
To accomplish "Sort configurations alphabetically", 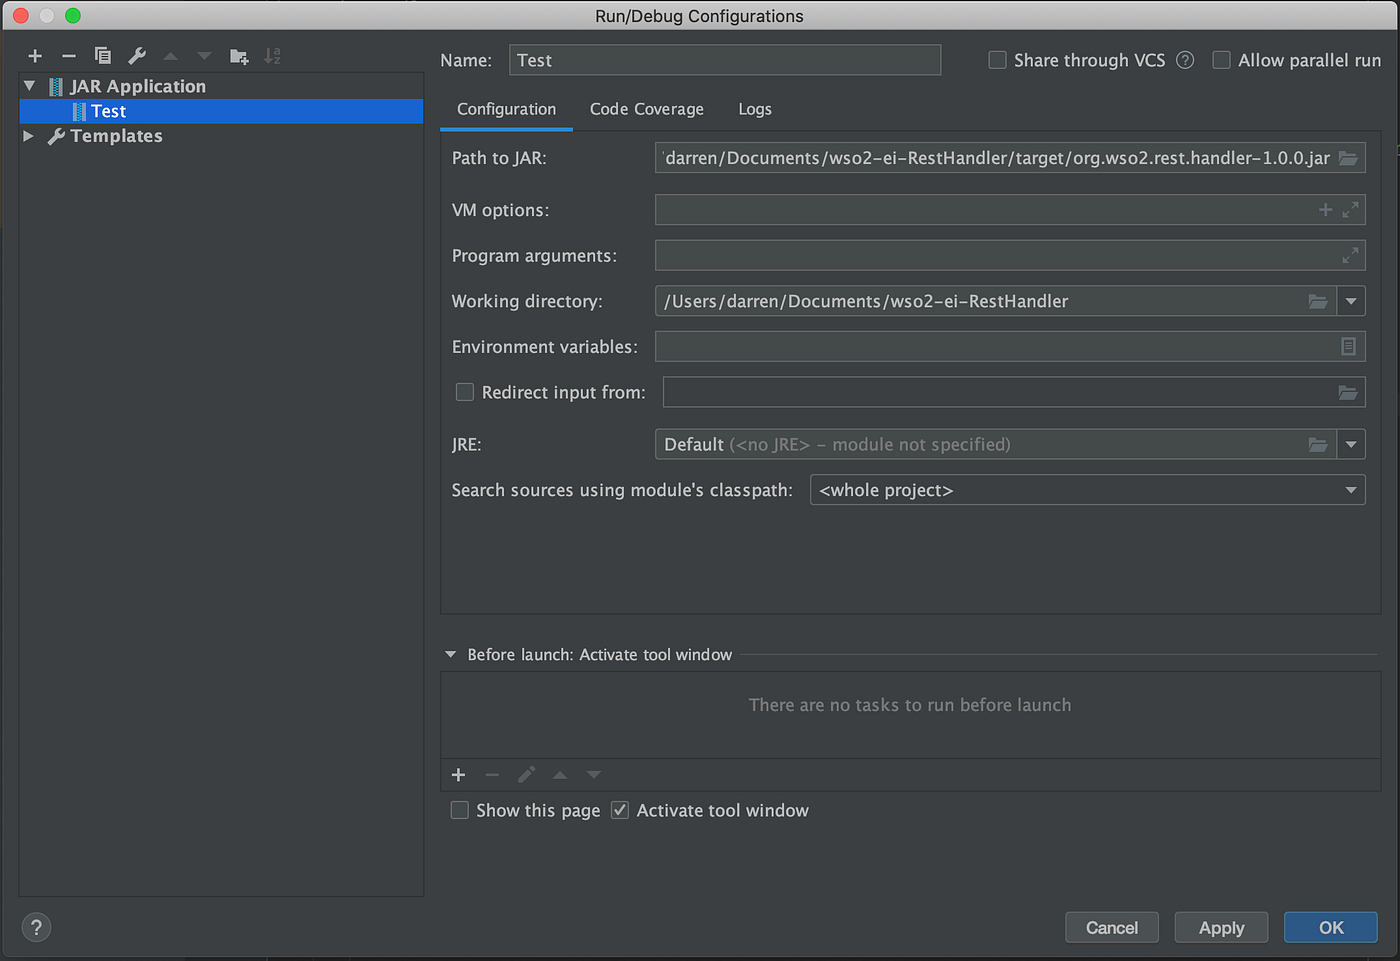I will [x=272, y=56].
